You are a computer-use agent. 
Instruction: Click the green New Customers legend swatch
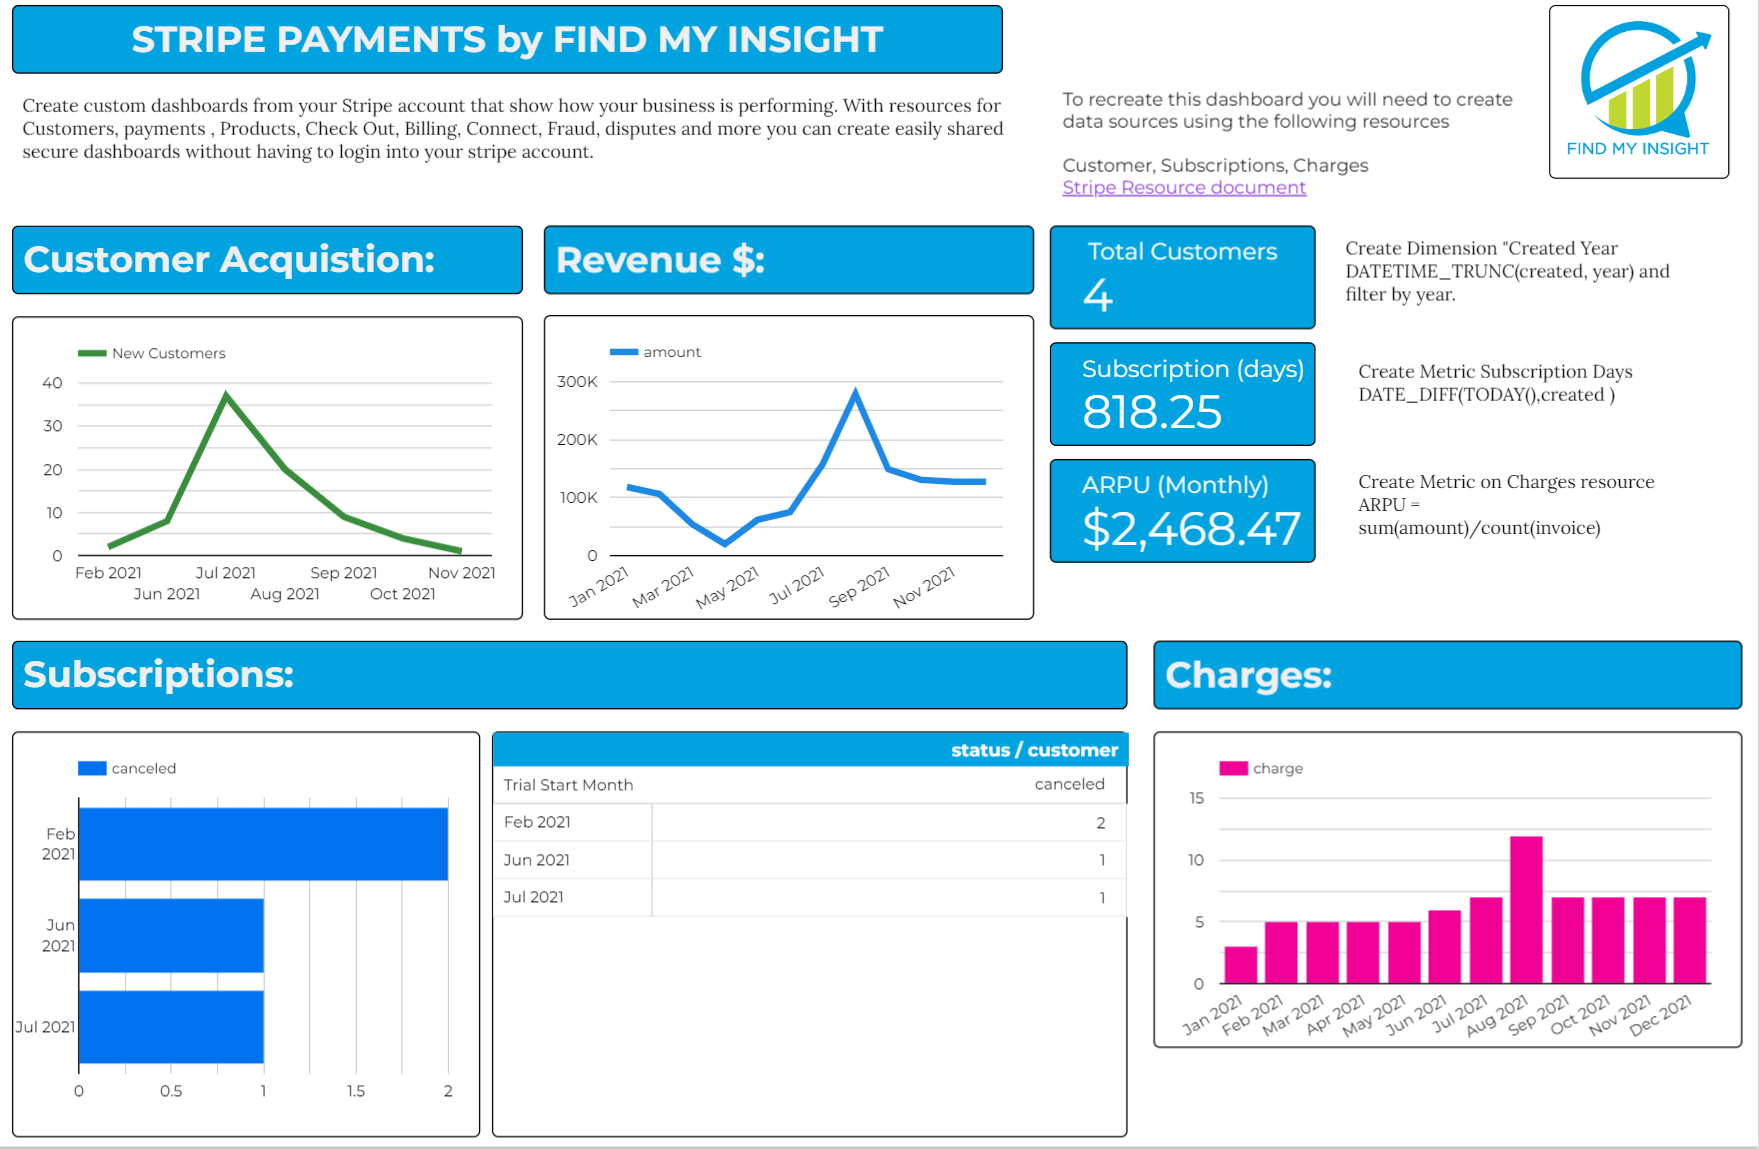pyautogui.click(x=92, y=353)
